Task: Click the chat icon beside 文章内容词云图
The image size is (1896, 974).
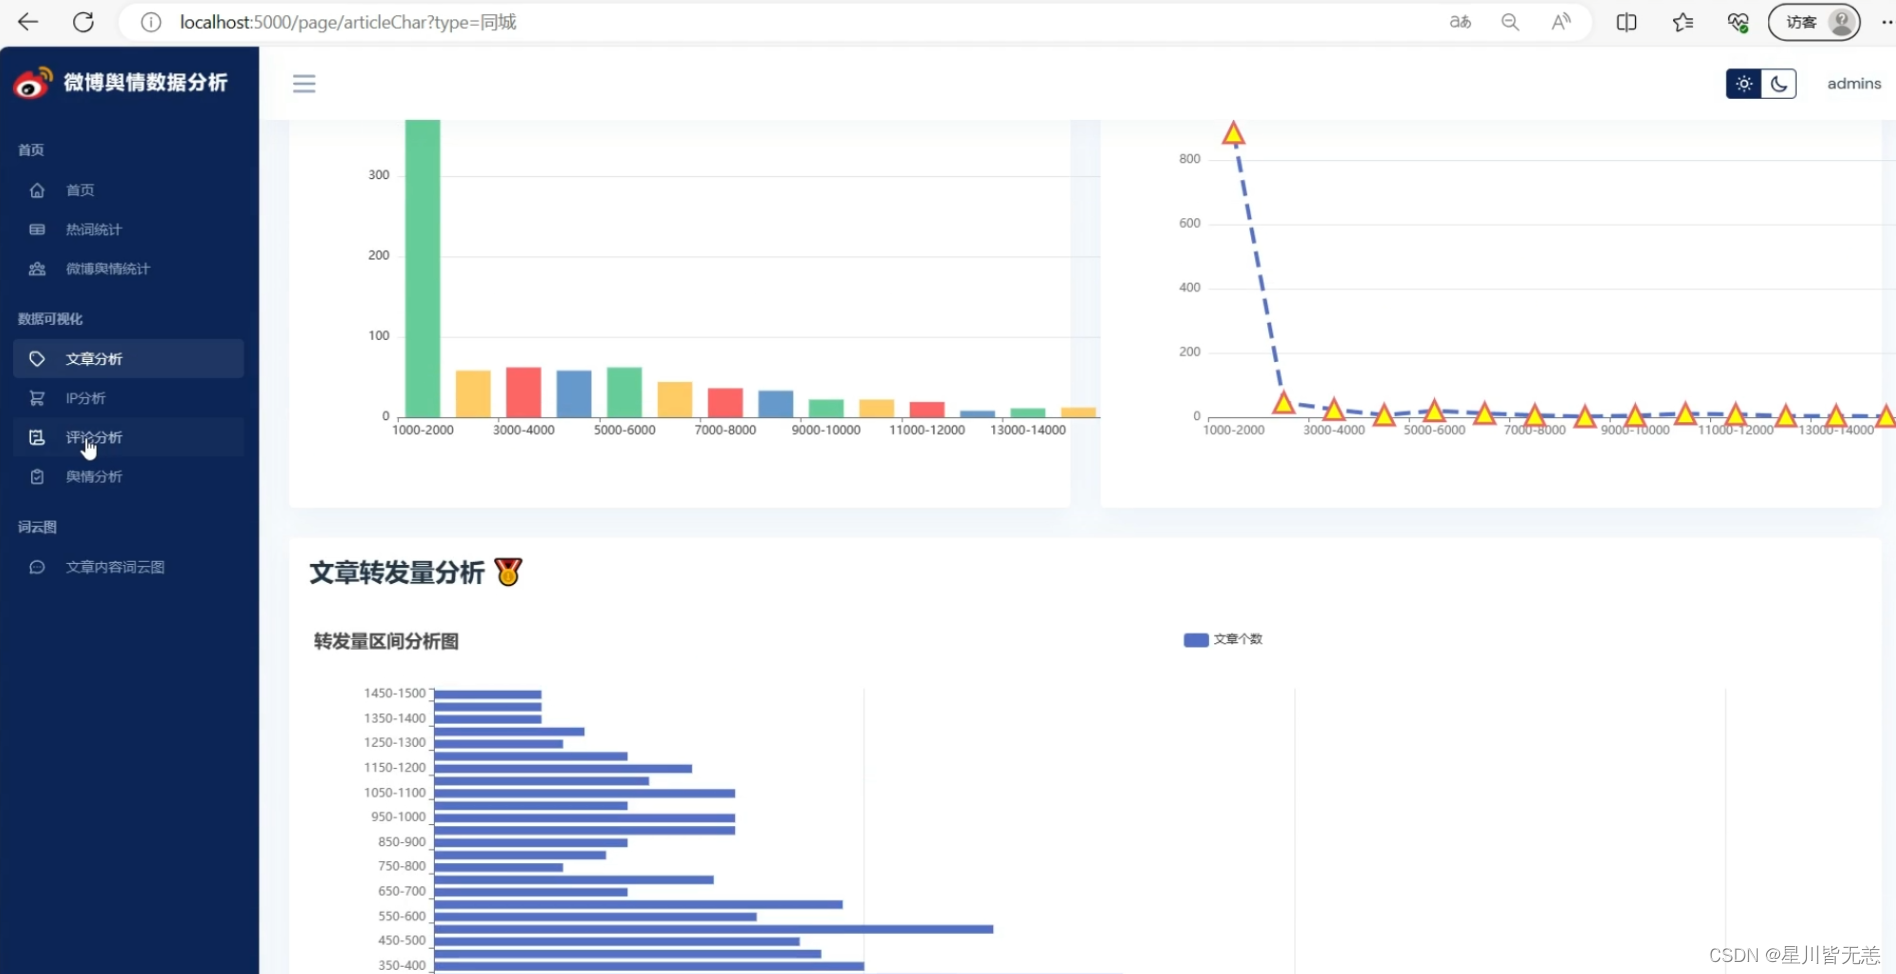Action: 37,567
